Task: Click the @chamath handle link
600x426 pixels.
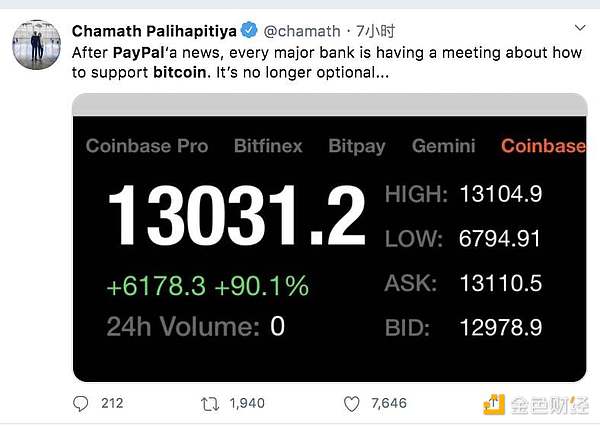Action: coord(298,32)
